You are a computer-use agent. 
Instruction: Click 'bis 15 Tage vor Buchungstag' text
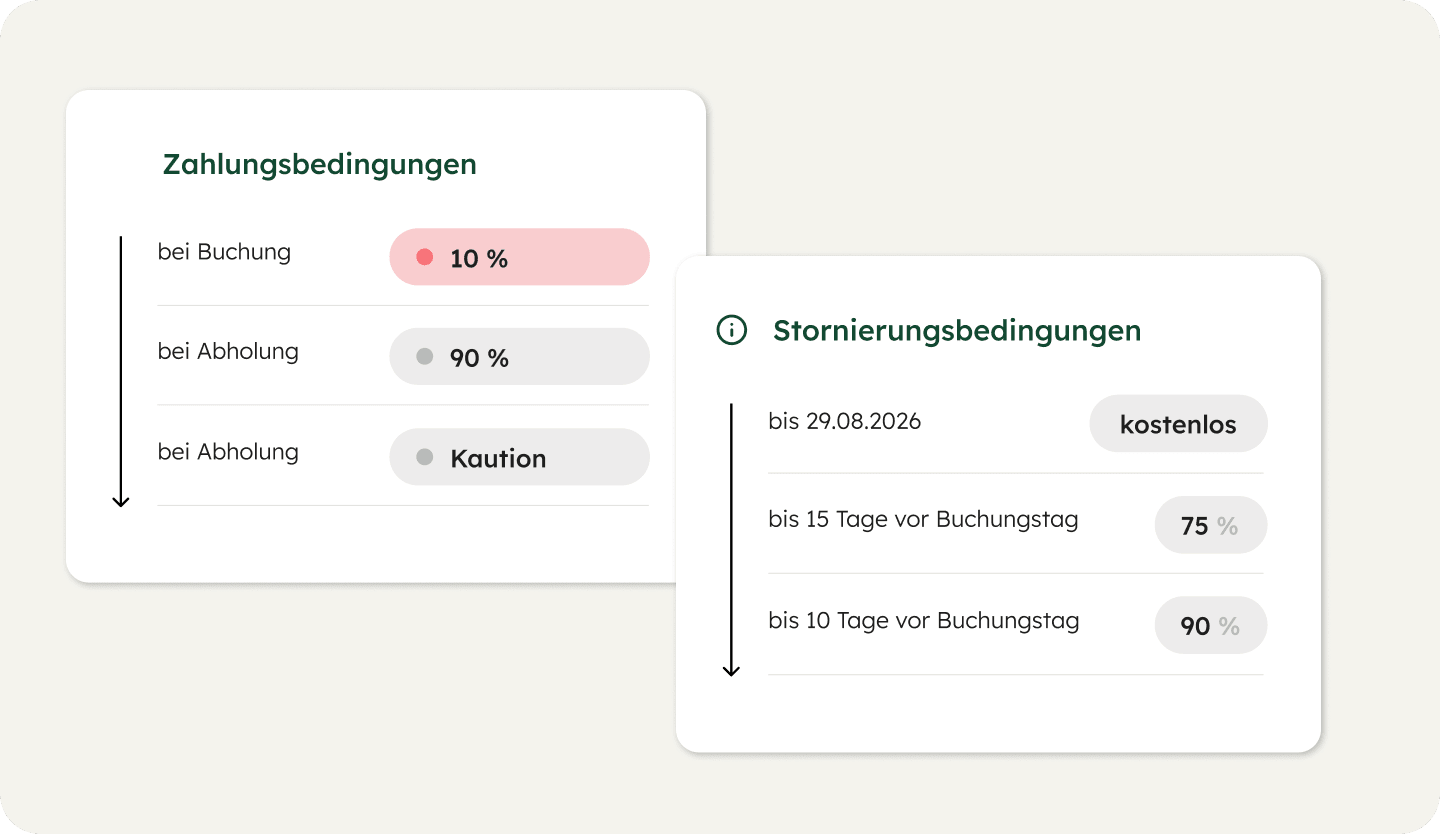[923, 521]
